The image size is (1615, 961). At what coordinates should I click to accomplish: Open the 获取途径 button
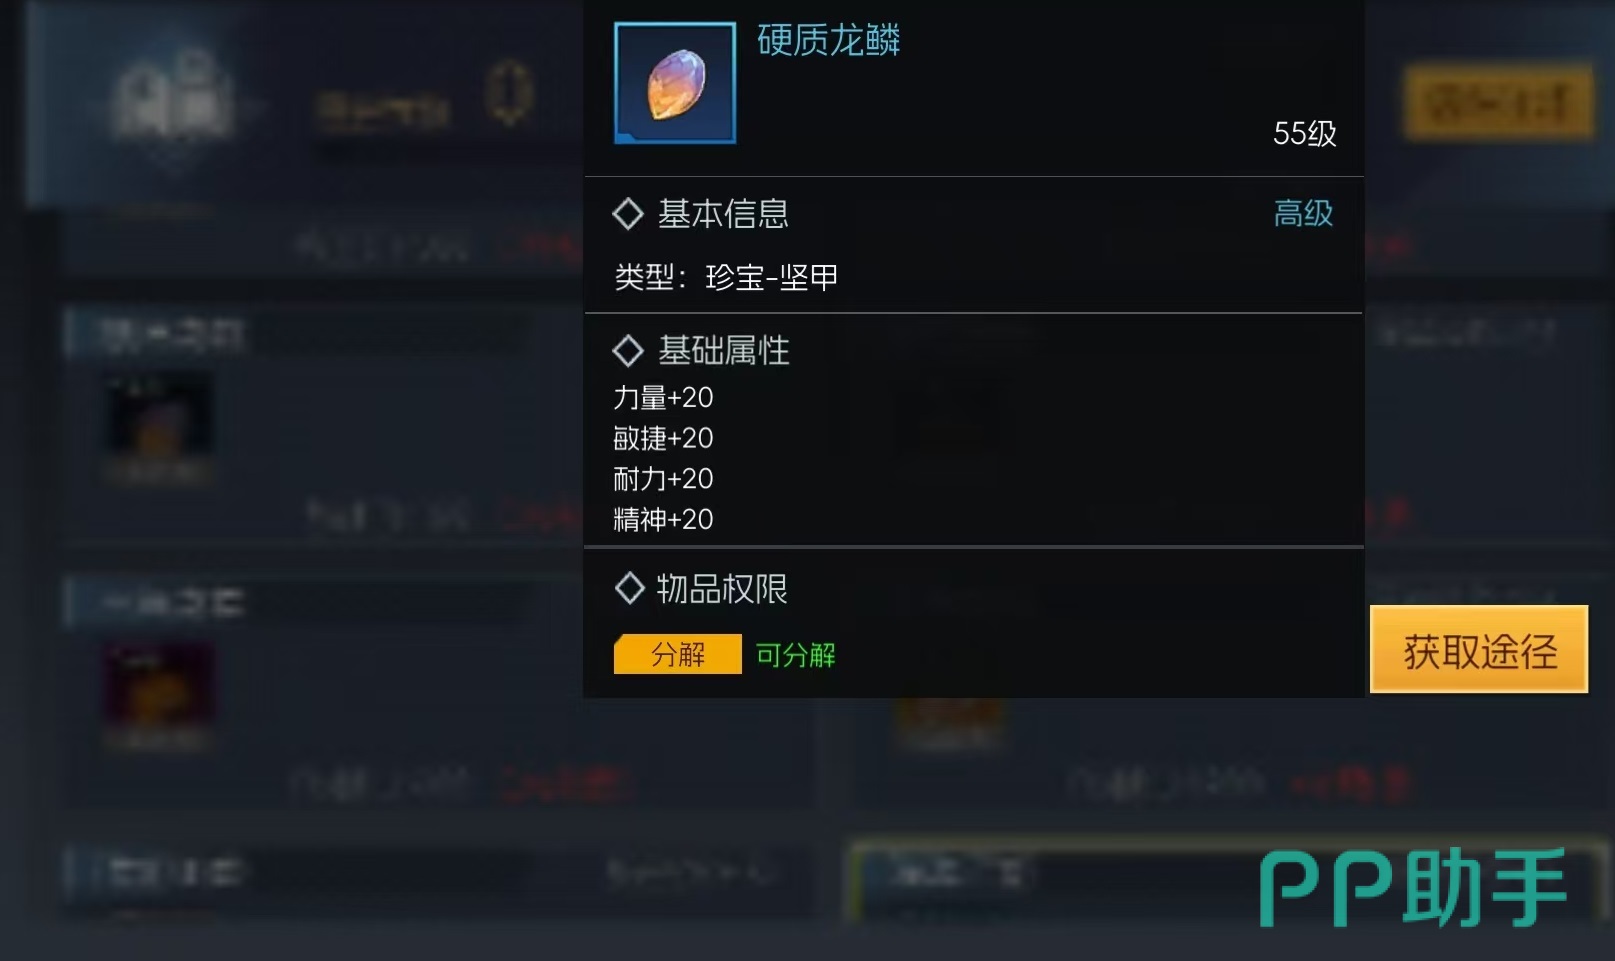pos(1479,649)
